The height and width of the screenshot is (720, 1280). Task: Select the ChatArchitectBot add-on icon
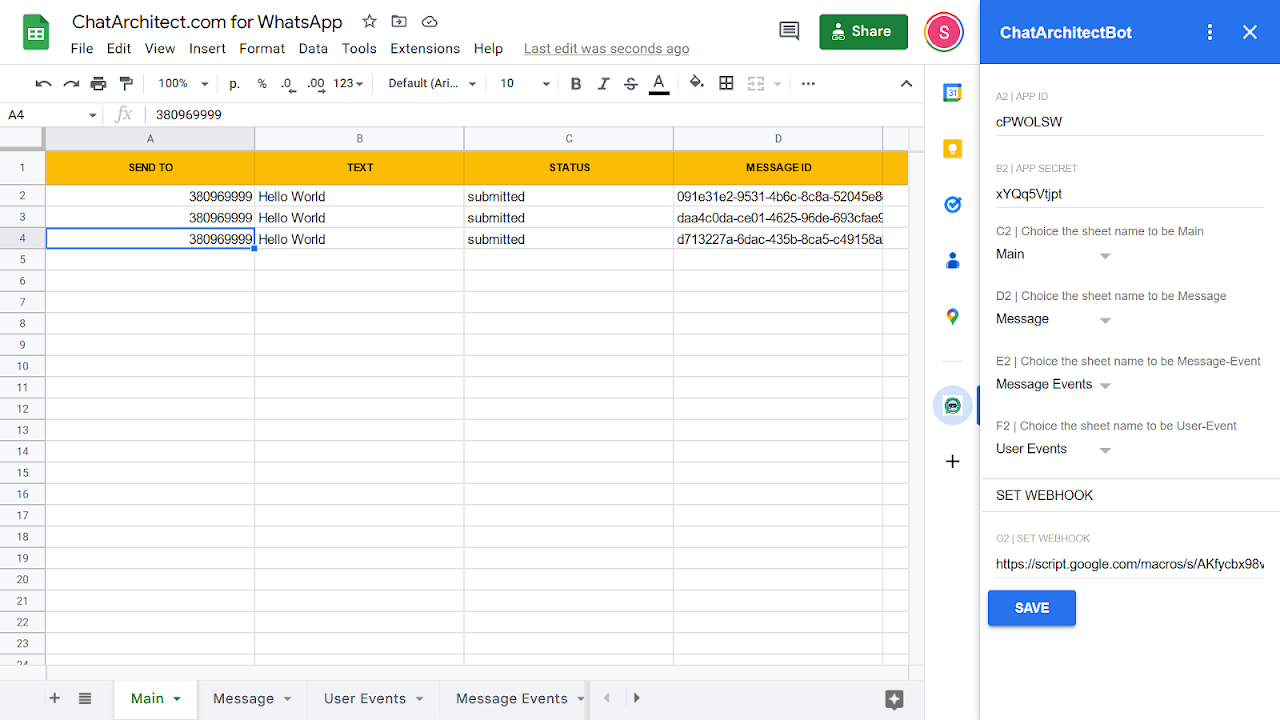coord(953,405)
